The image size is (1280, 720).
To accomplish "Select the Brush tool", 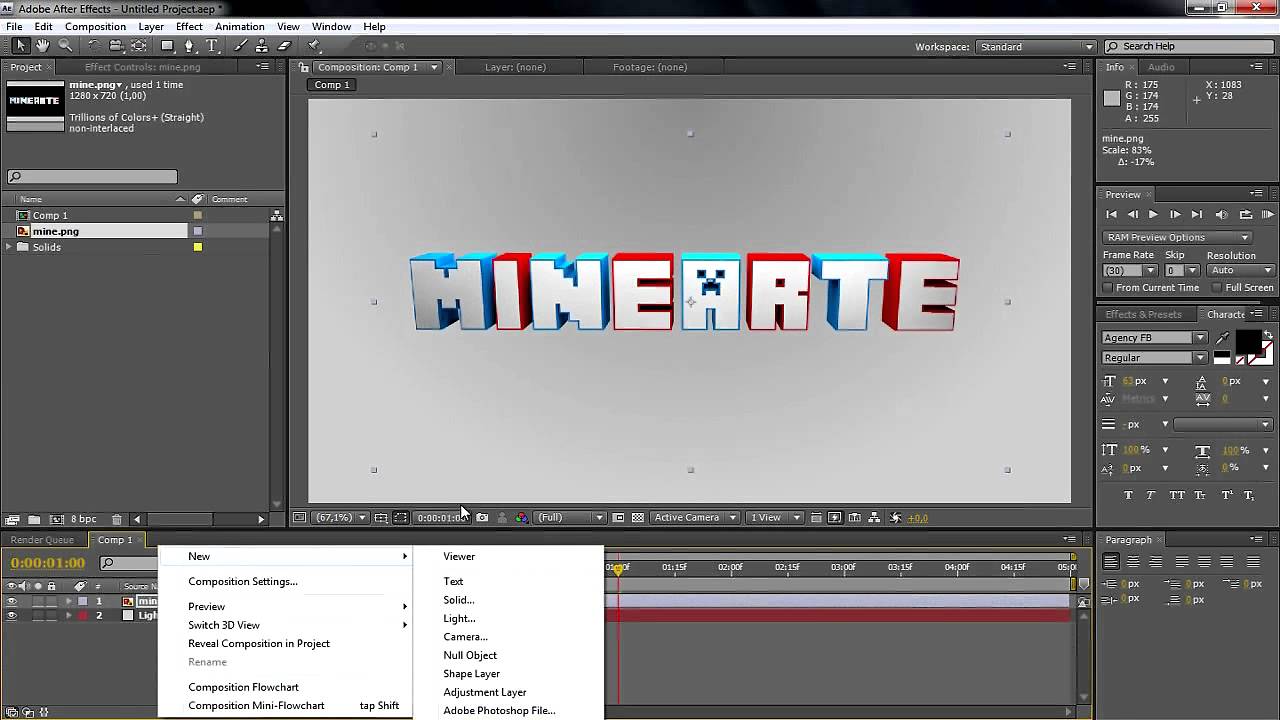I will [x=240, y=46].
